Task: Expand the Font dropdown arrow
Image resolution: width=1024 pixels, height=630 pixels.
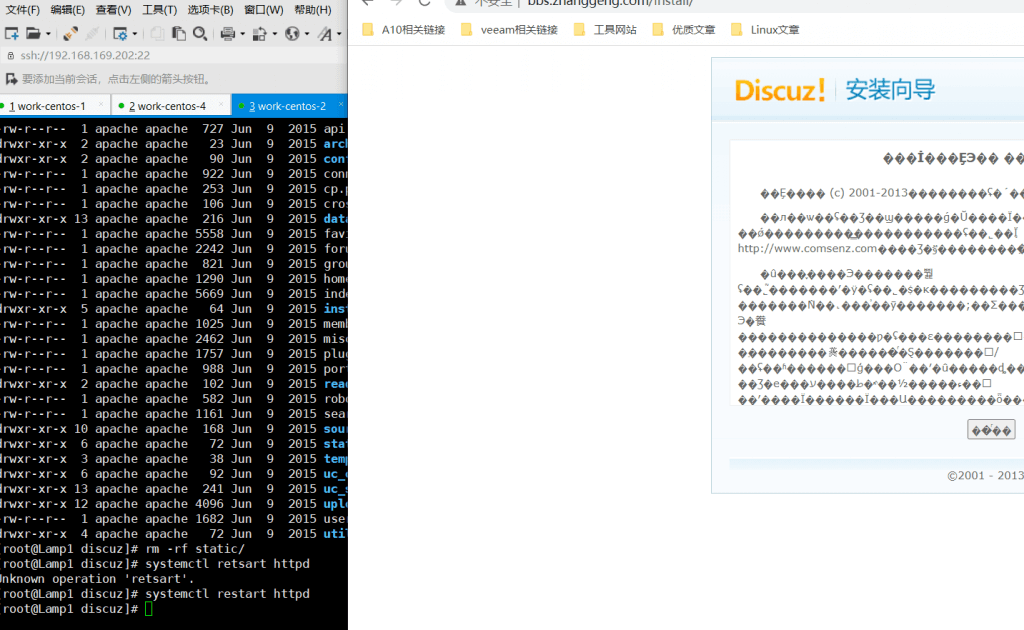Action: coord(339,34)
